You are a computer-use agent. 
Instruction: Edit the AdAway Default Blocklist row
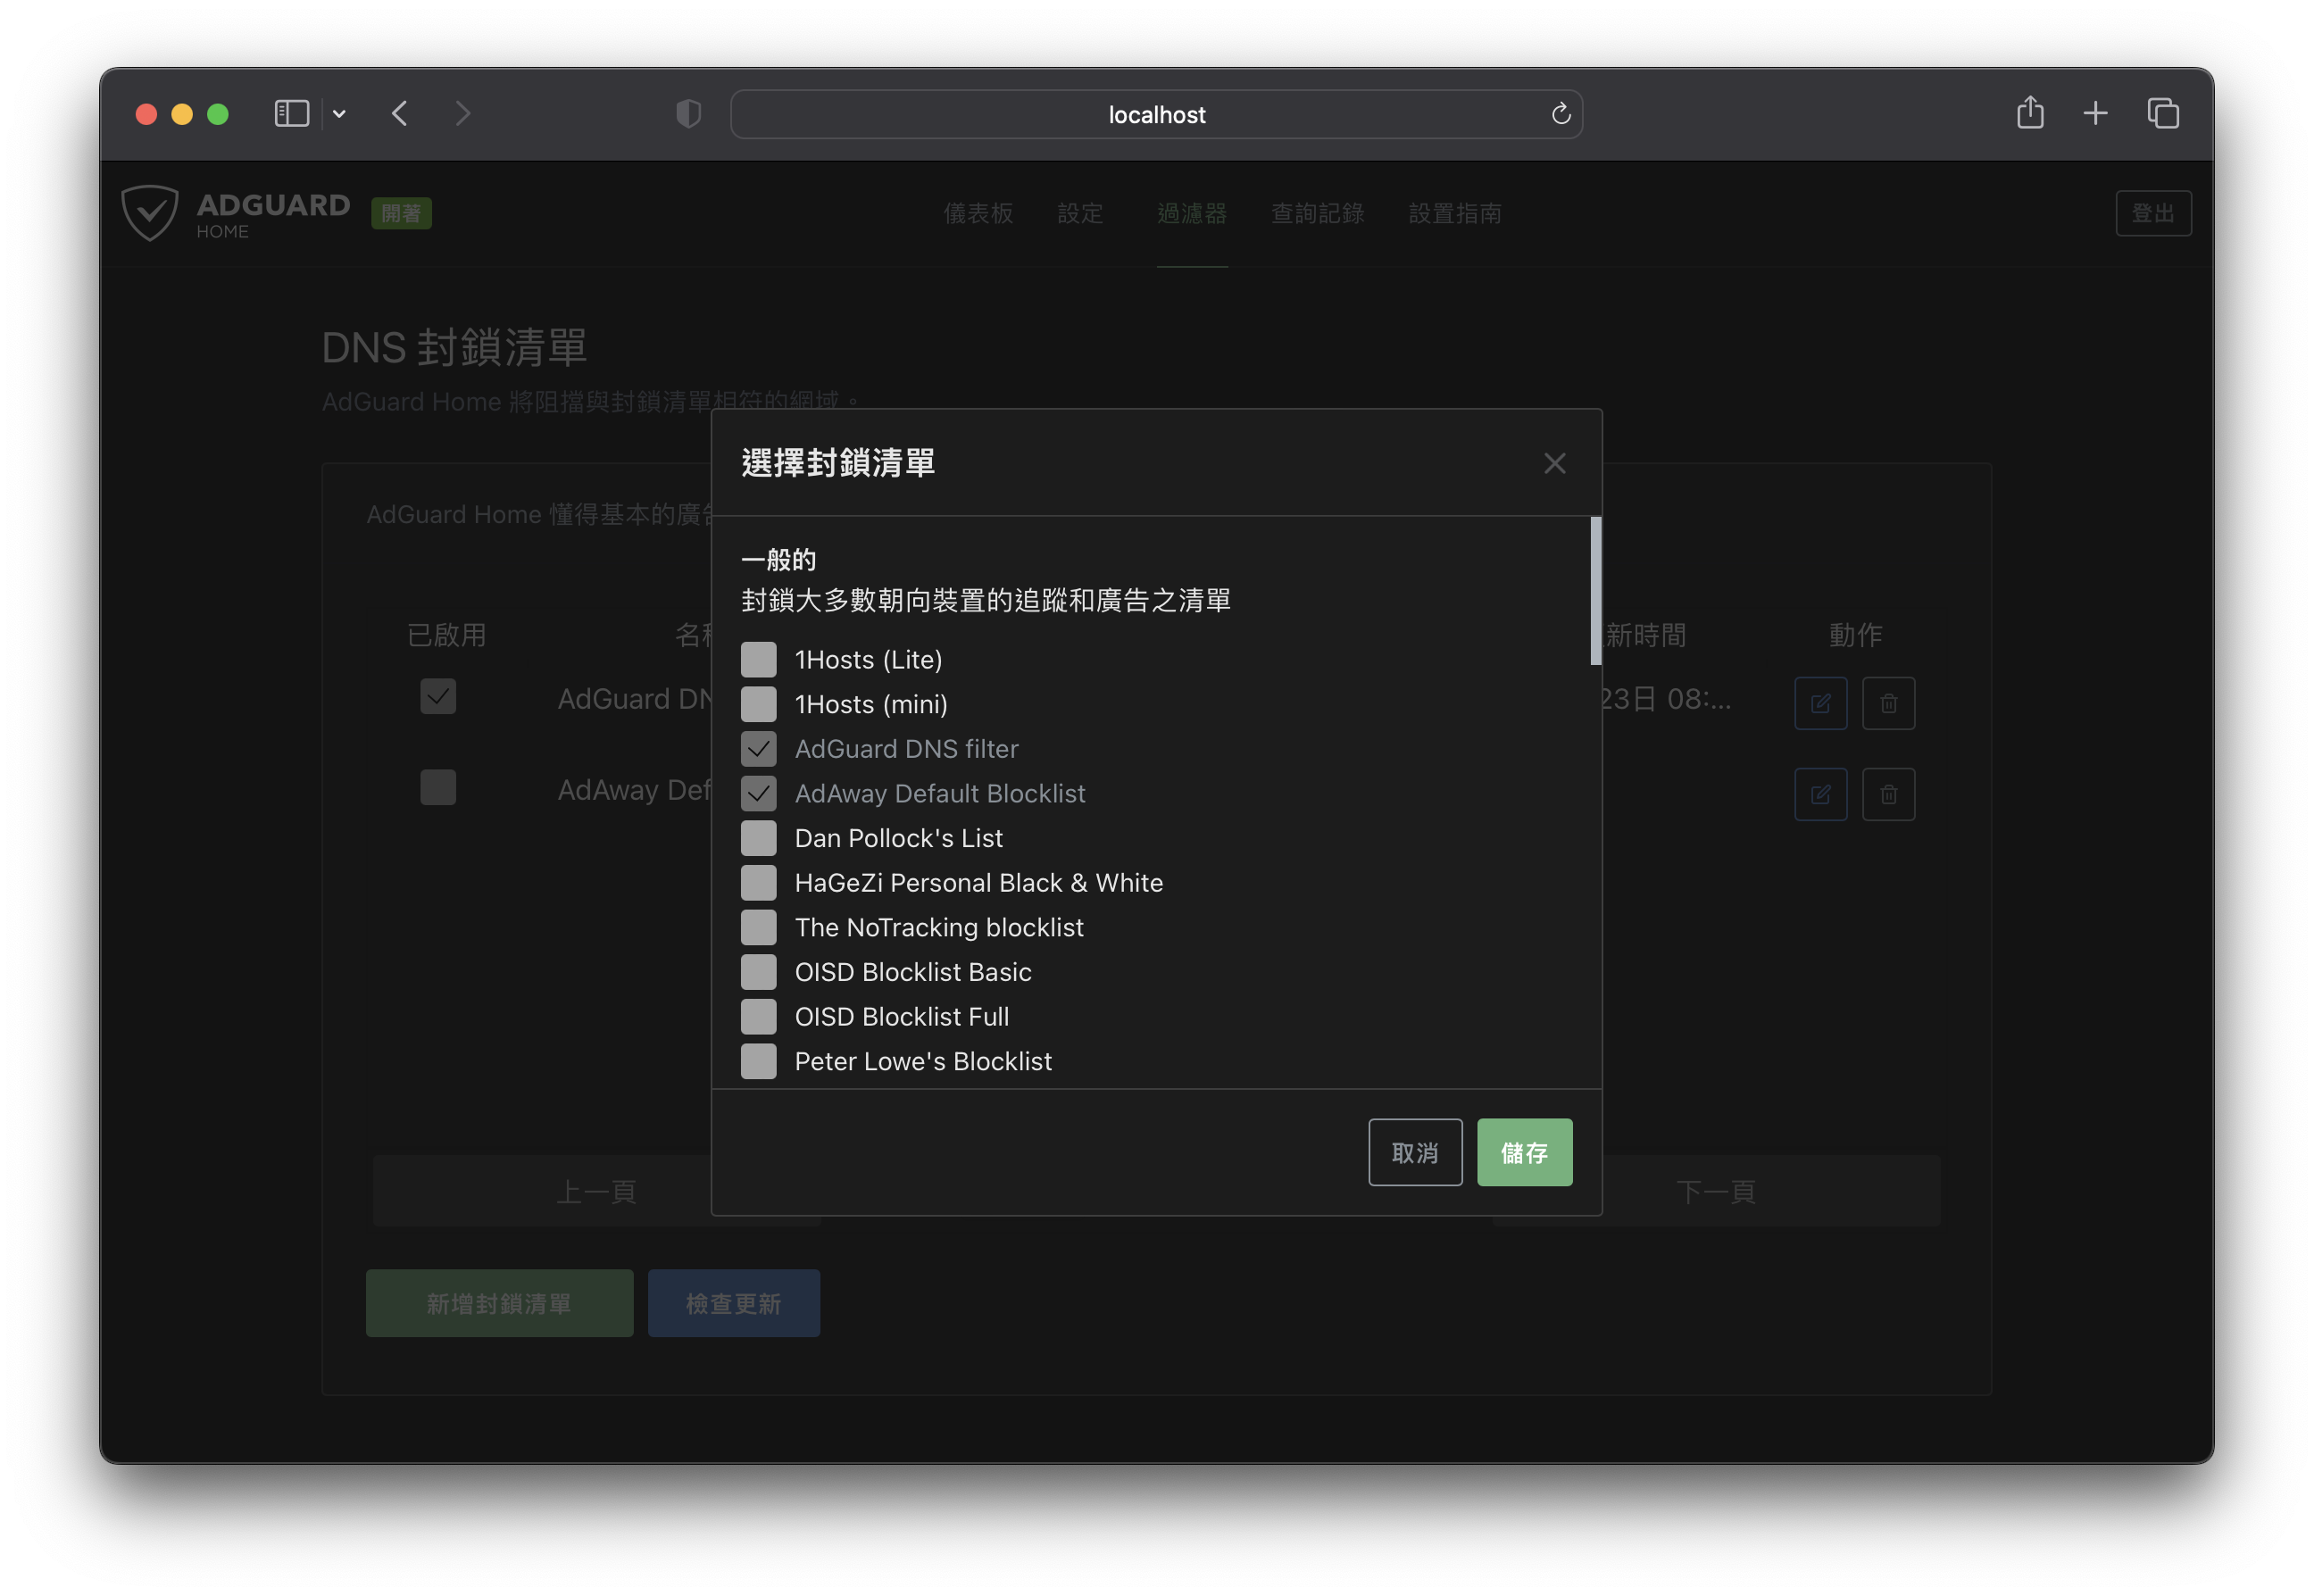pyautogui.click(x=1820, y=794)
